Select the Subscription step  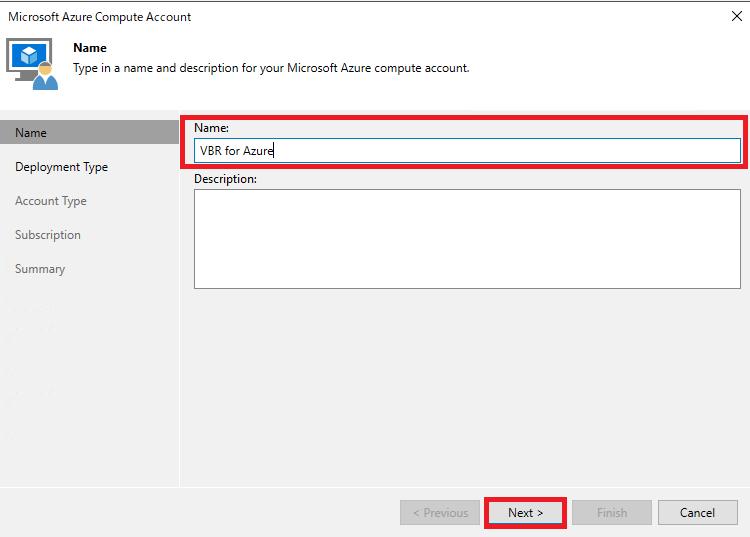[48, 235]
